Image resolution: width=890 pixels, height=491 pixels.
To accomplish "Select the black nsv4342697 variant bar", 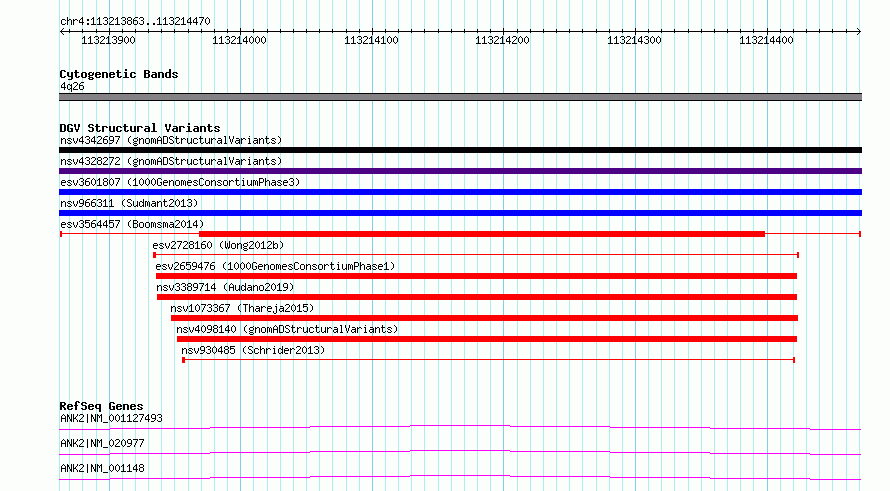I will (x=460, y=150).
